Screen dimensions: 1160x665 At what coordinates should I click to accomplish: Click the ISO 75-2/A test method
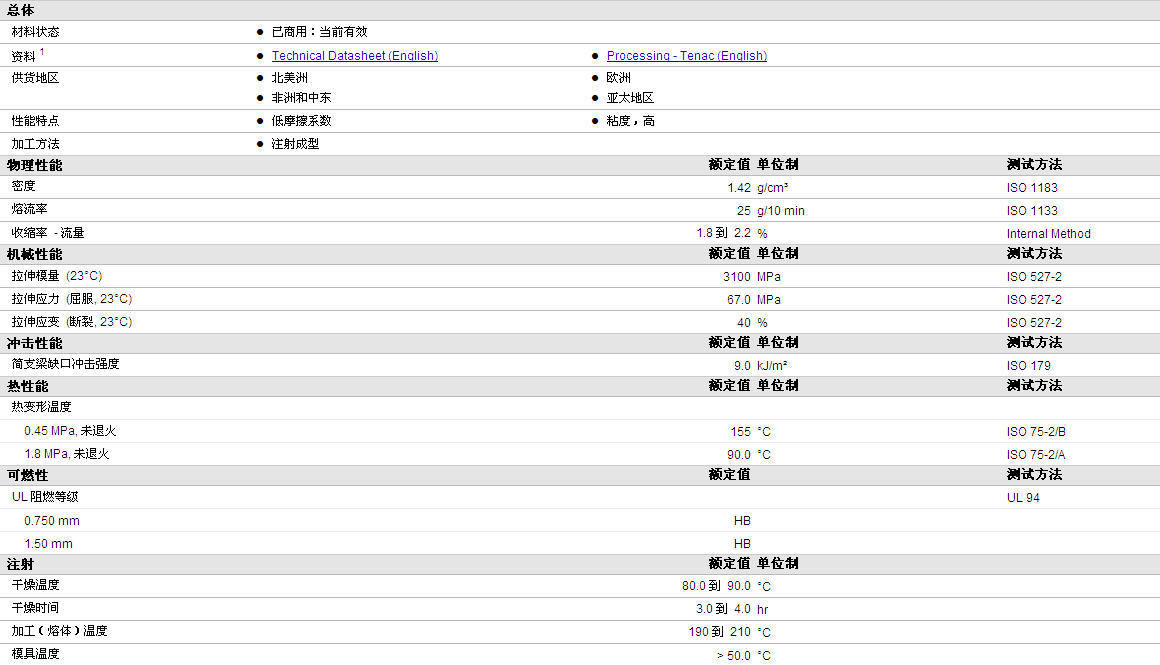click(1036, 454)
